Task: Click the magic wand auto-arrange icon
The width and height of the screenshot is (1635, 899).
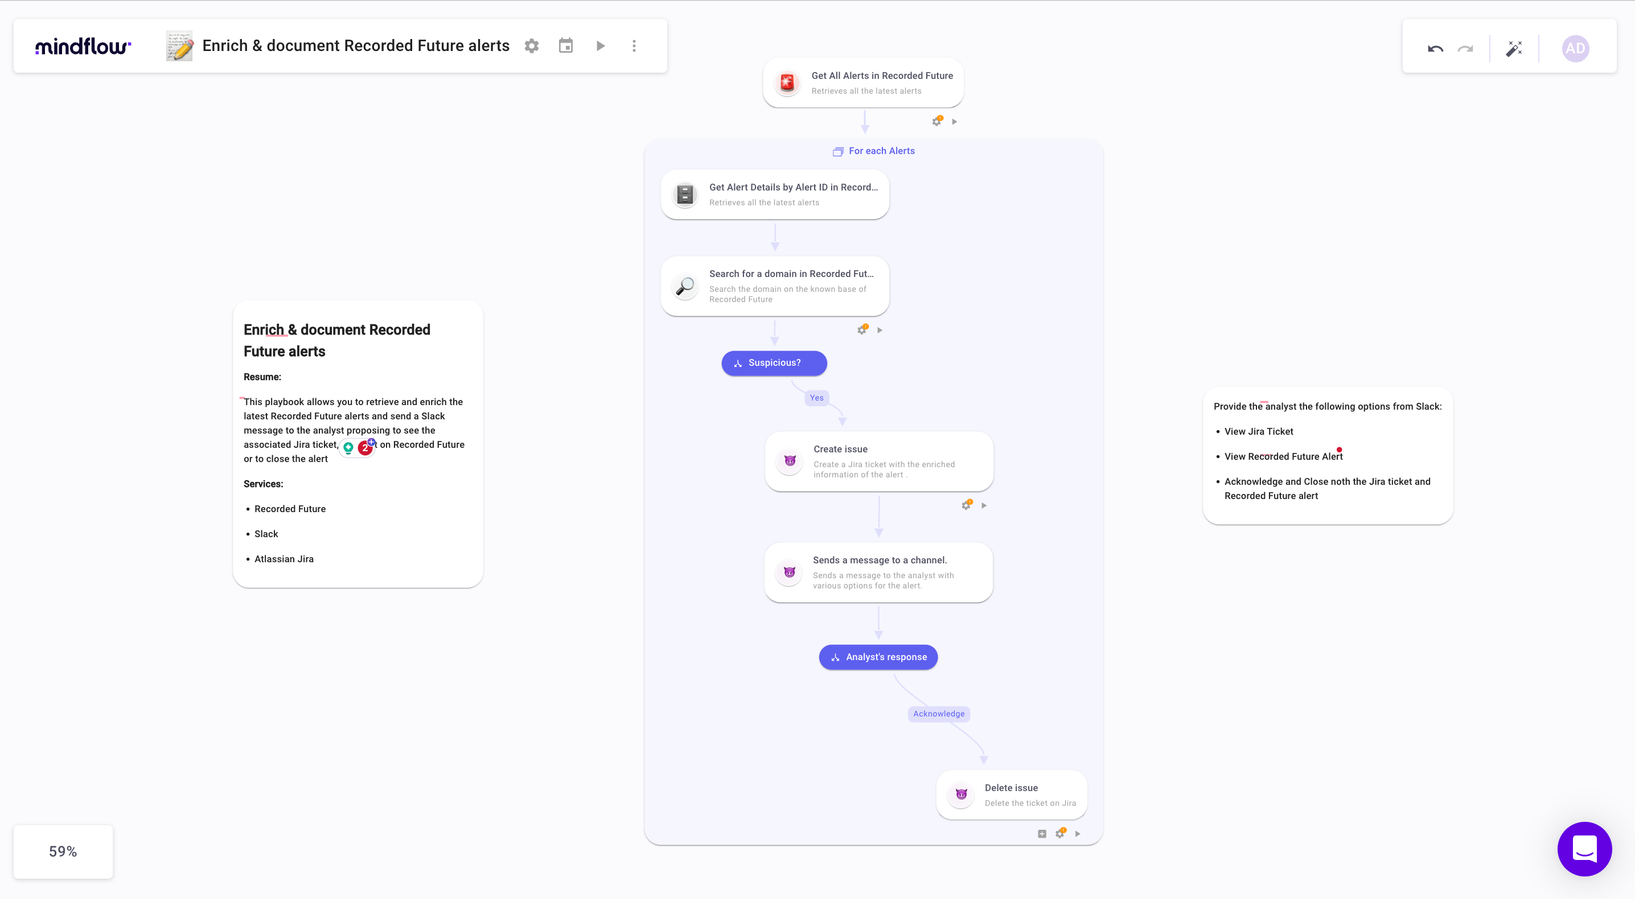Action: coord(1514,48)
